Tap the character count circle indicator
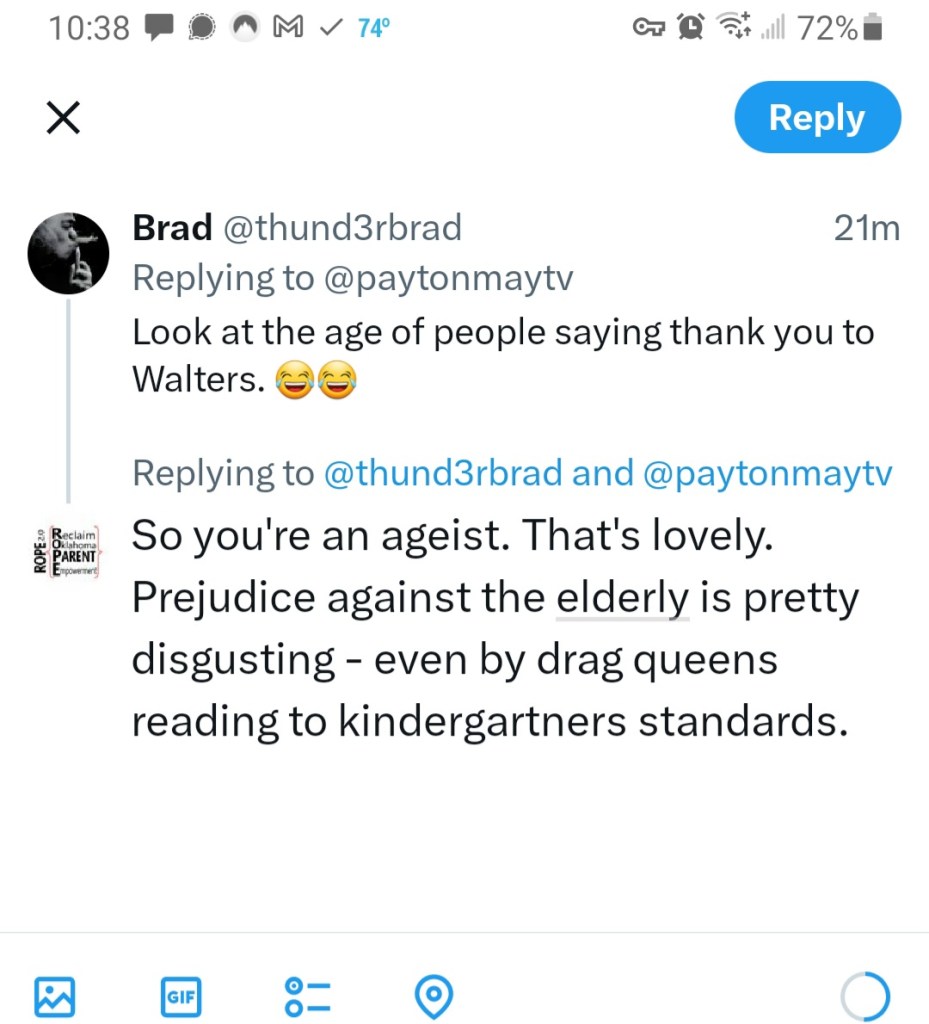 click(x=864, y=995)
